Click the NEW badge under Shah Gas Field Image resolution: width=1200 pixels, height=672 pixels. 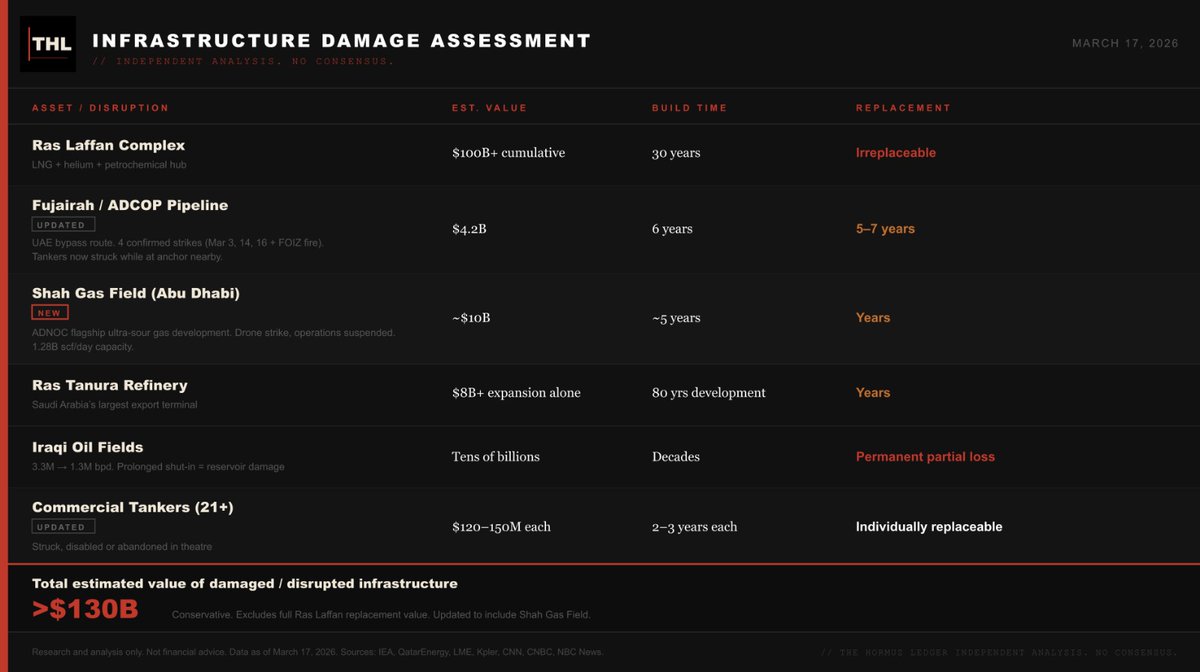(x=50, y=313)
